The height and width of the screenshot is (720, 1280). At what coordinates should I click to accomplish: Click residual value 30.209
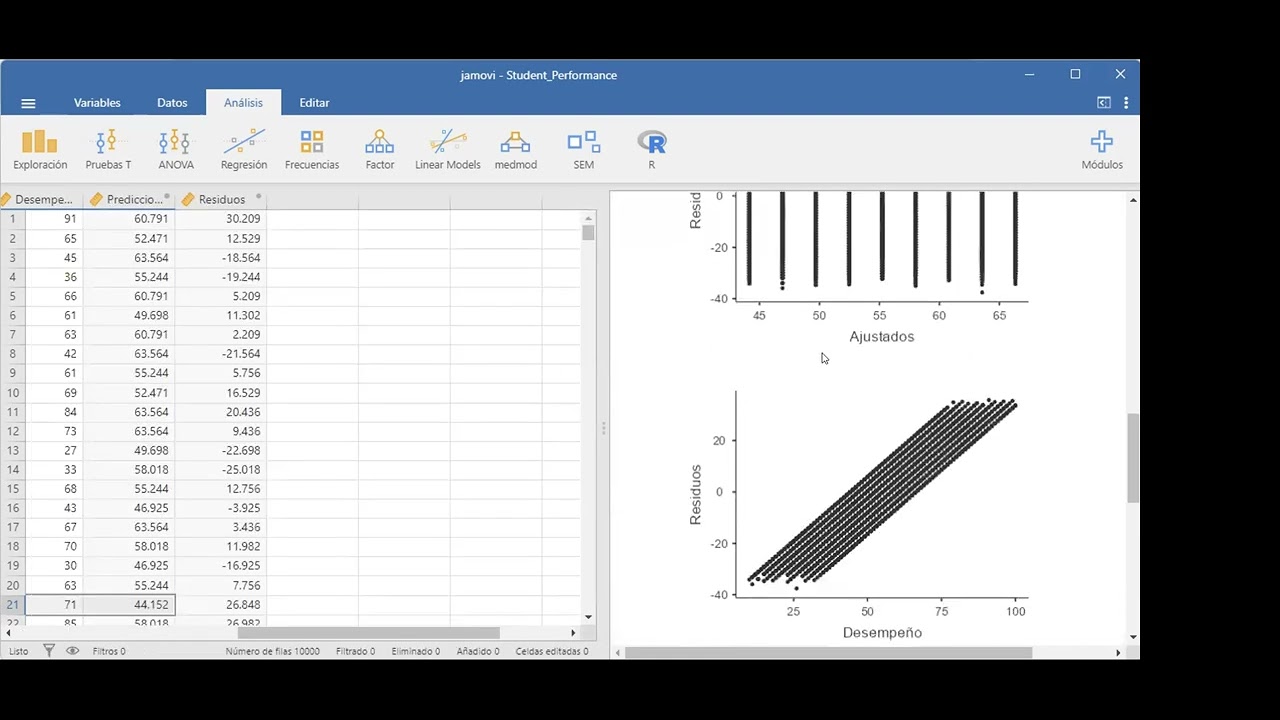(221, 219)
